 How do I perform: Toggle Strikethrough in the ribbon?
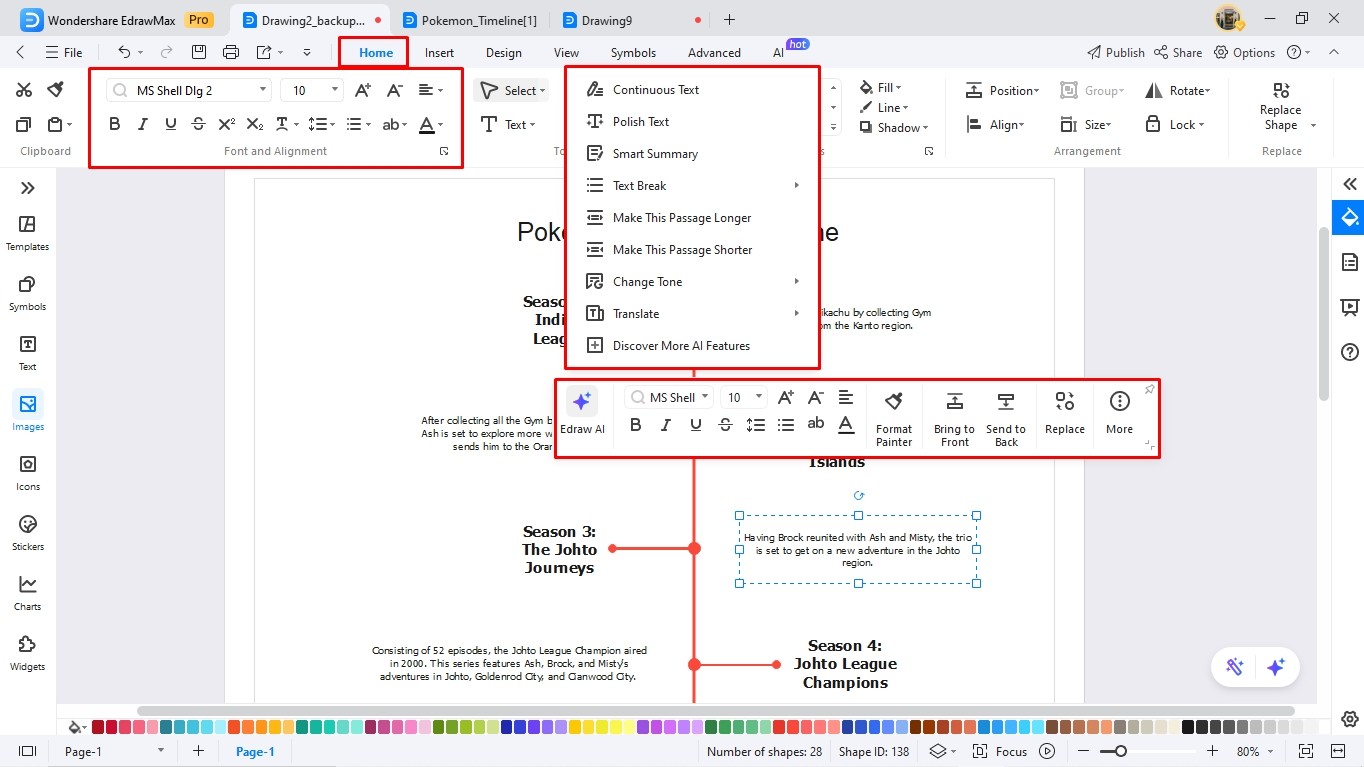(x=199, y=124)
